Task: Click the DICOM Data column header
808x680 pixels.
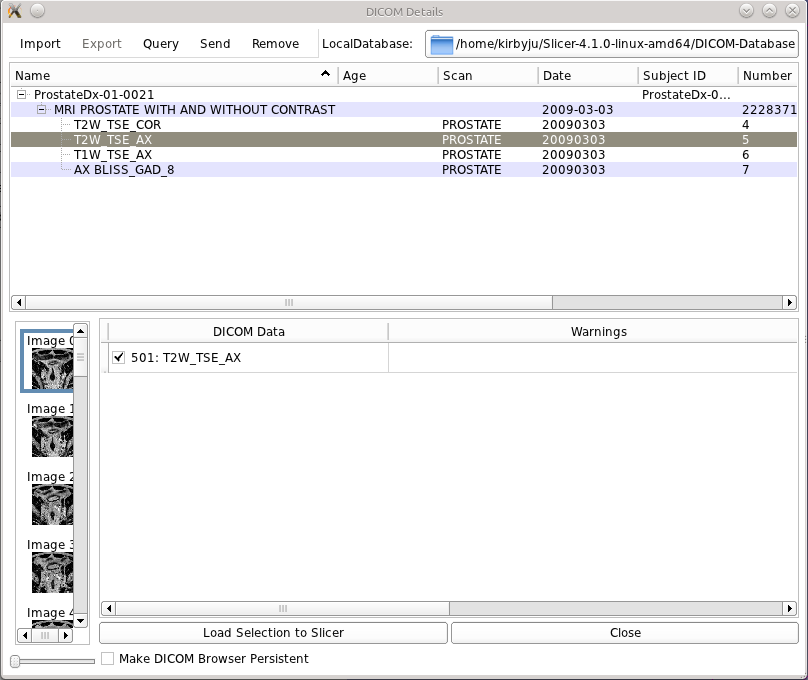Action: tap(248, 332)
